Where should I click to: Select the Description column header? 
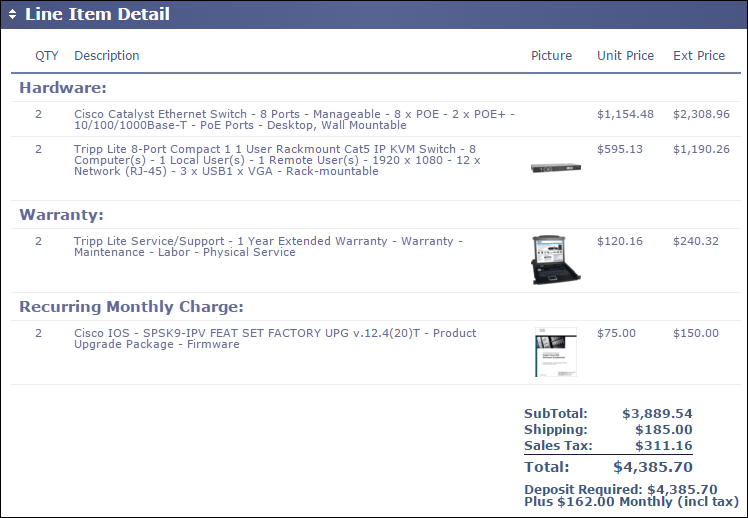pos(107,56)
